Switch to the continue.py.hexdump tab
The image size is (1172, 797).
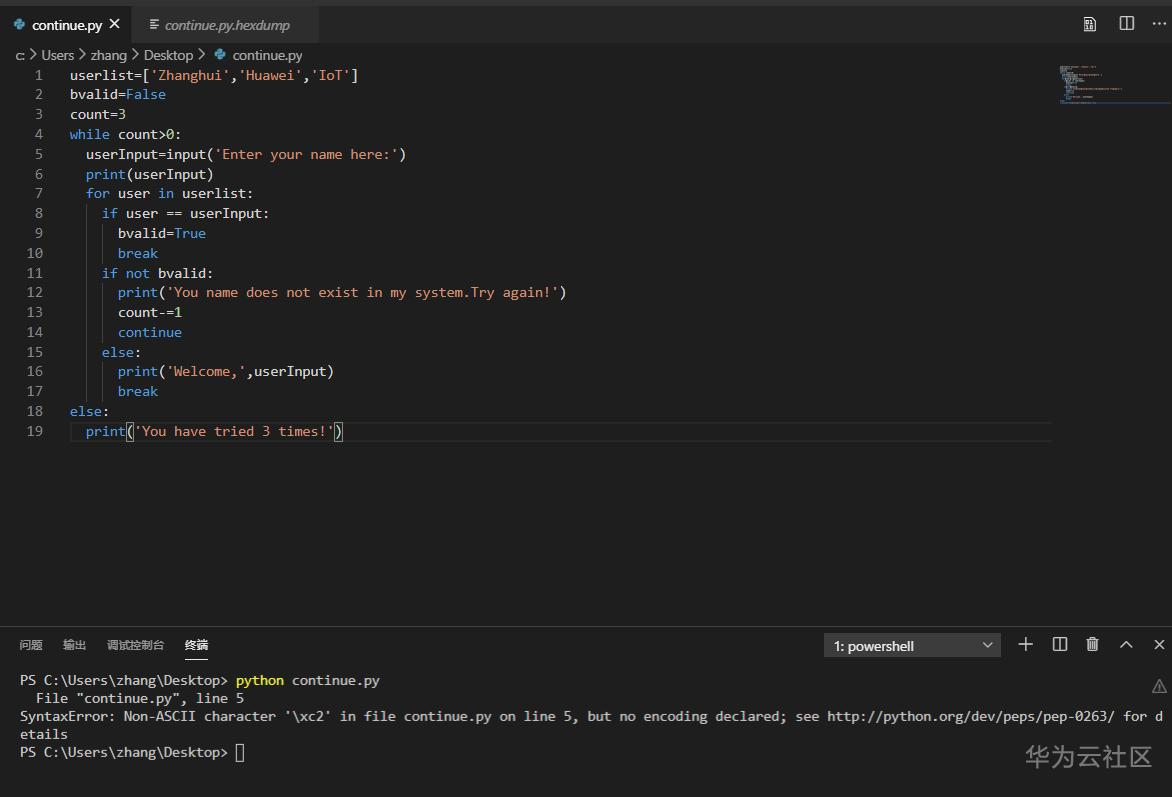[226, 25]
